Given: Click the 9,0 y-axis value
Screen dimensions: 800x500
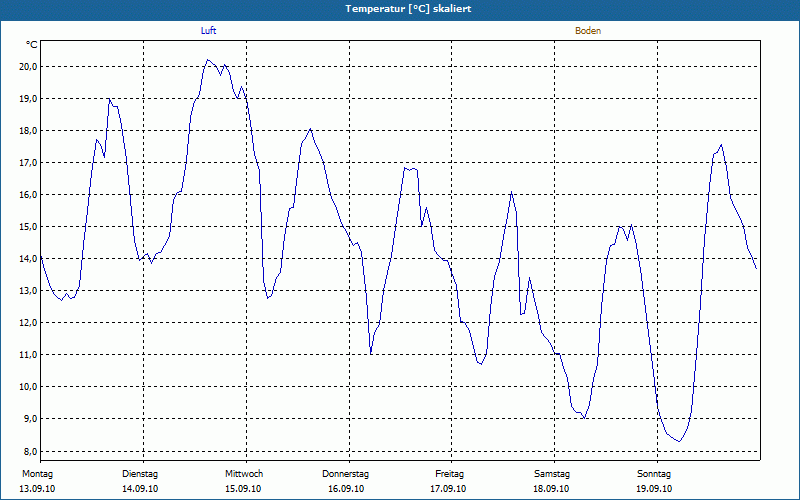Looking at the screenshot, I should tap(30, 418).
